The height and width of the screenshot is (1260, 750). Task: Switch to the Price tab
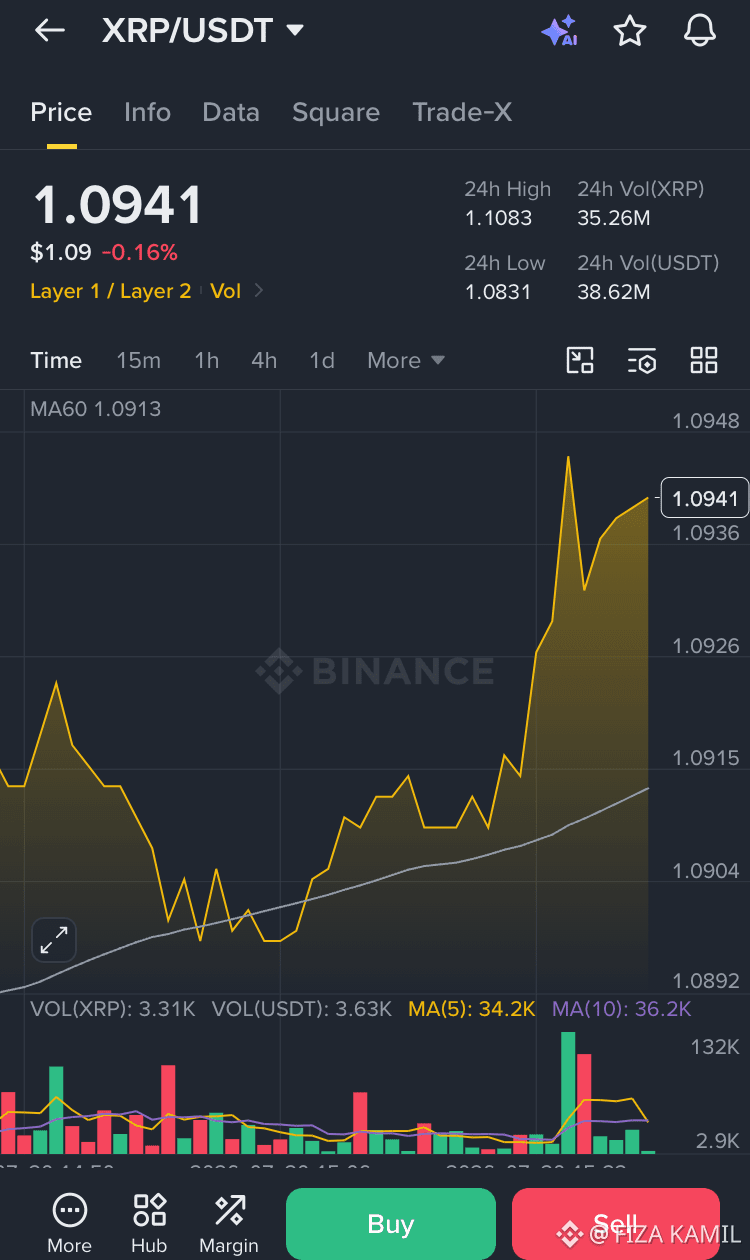click(x=61, y=112)
